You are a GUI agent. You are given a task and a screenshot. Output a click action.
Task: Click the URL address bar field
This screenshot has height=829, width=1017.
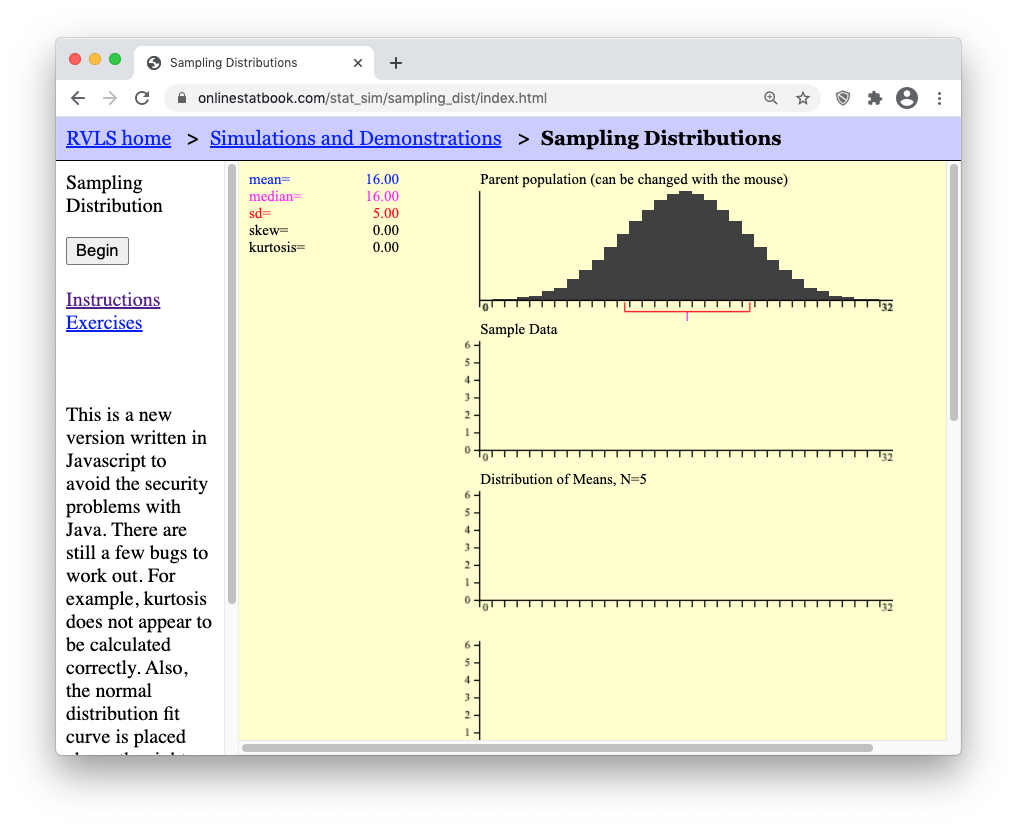pyautogui.click(x=450, y=98)
